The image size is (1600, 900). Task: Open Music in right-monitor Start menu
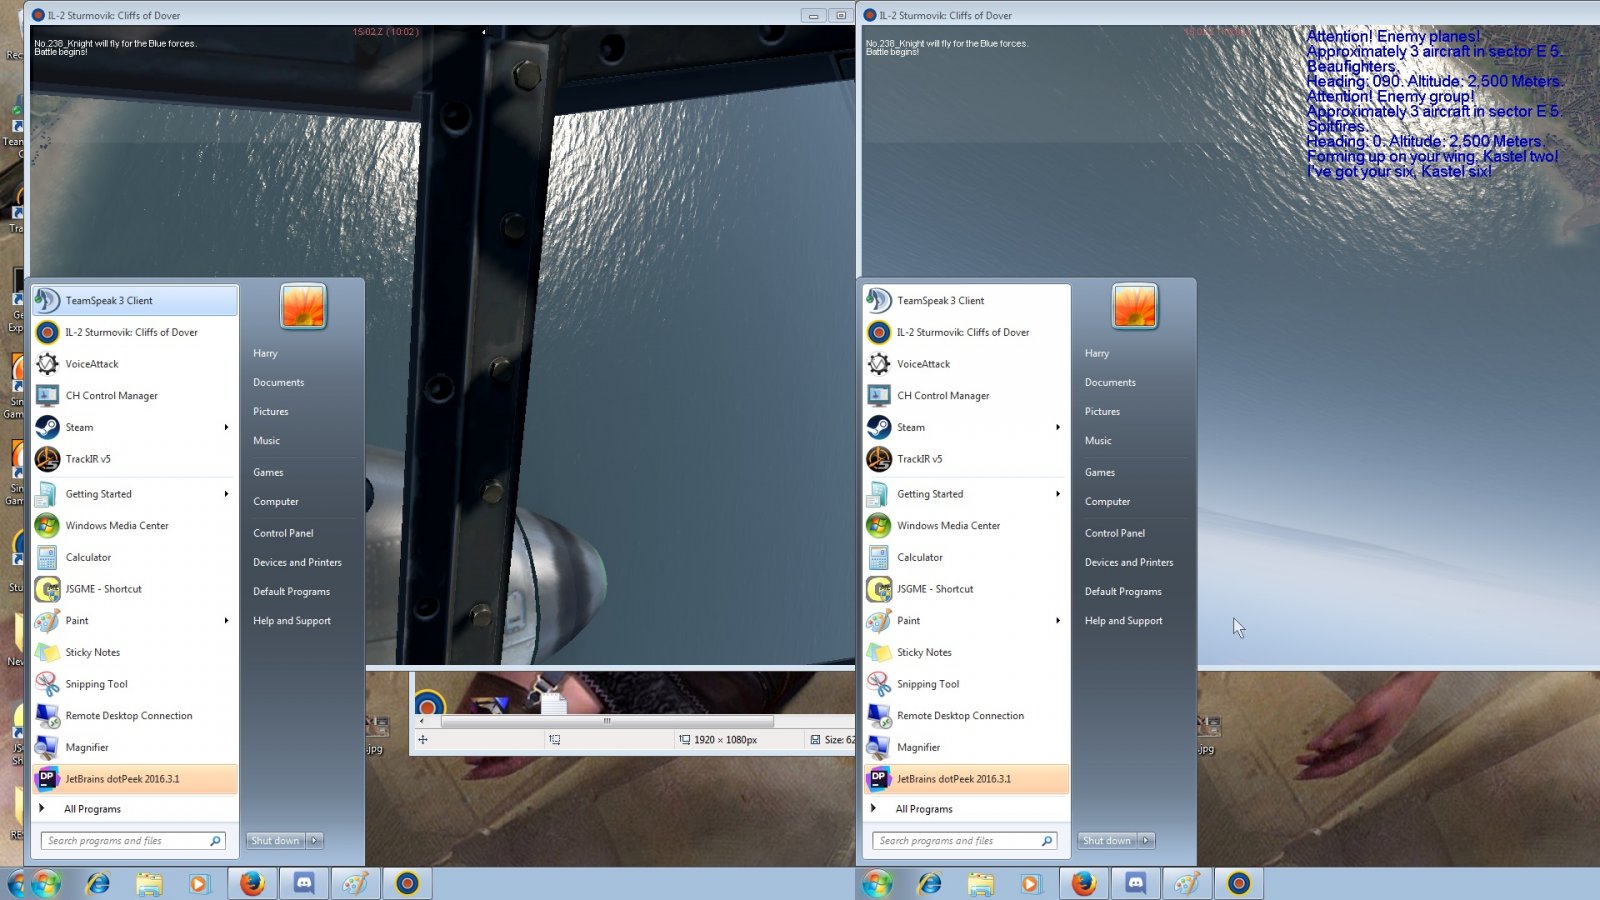point(1098,440)
